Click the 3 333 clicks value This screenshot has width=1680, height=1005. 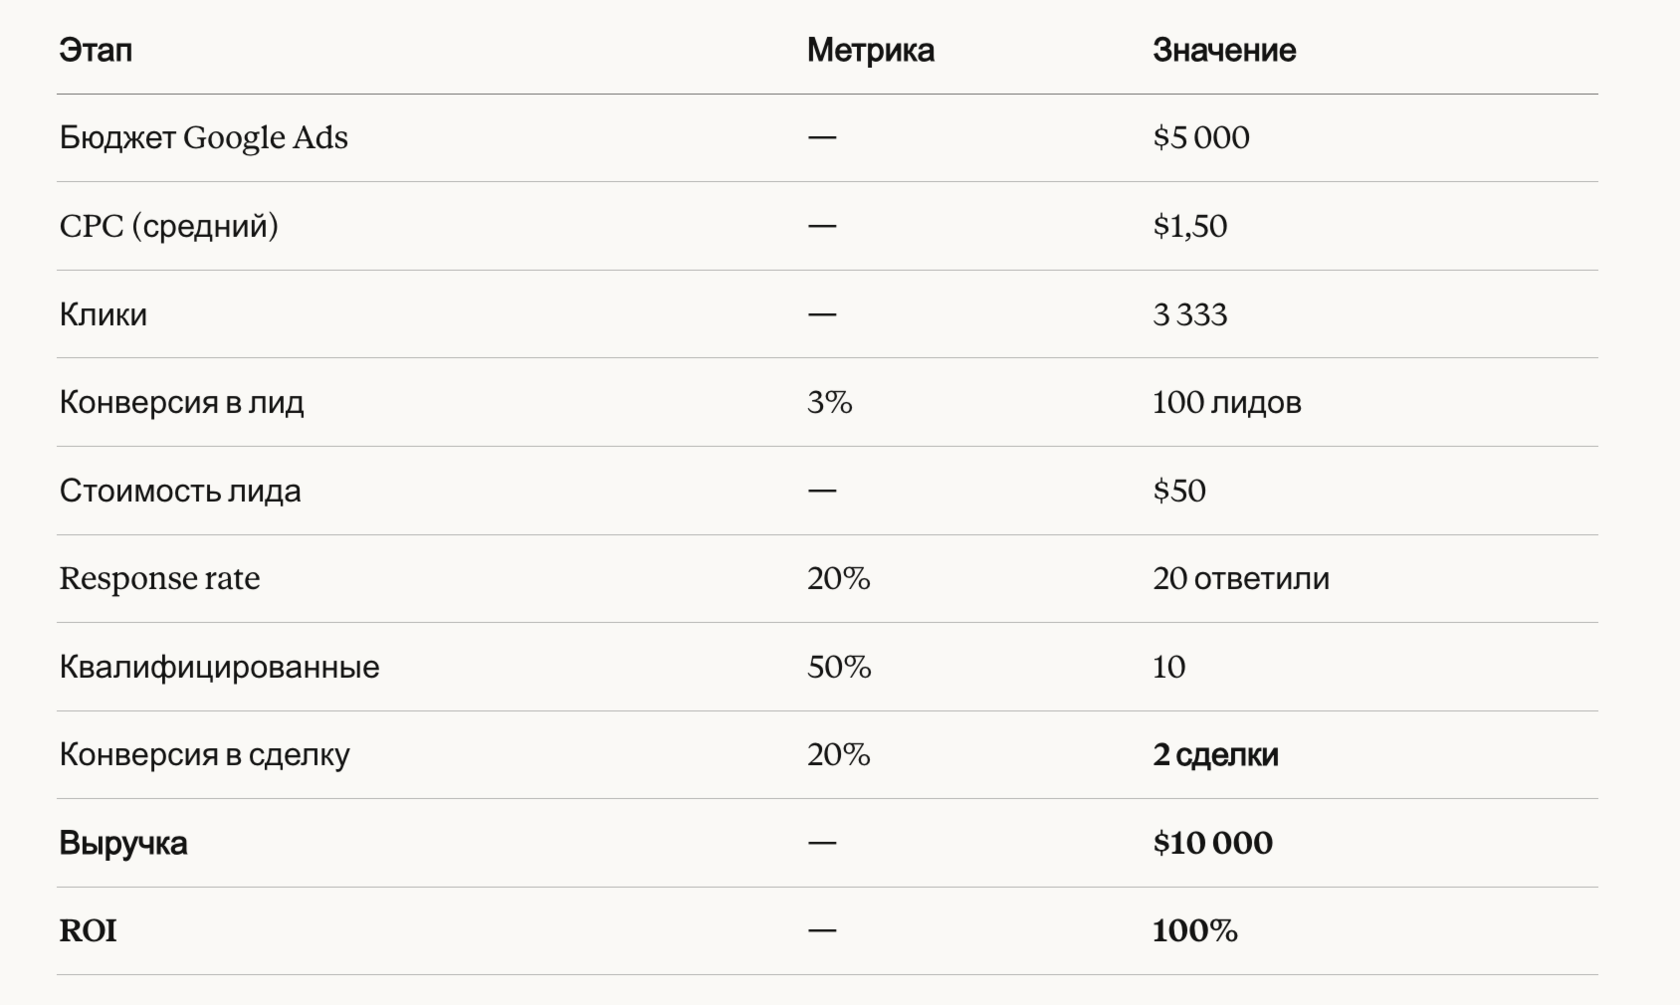click(1189, 314)
